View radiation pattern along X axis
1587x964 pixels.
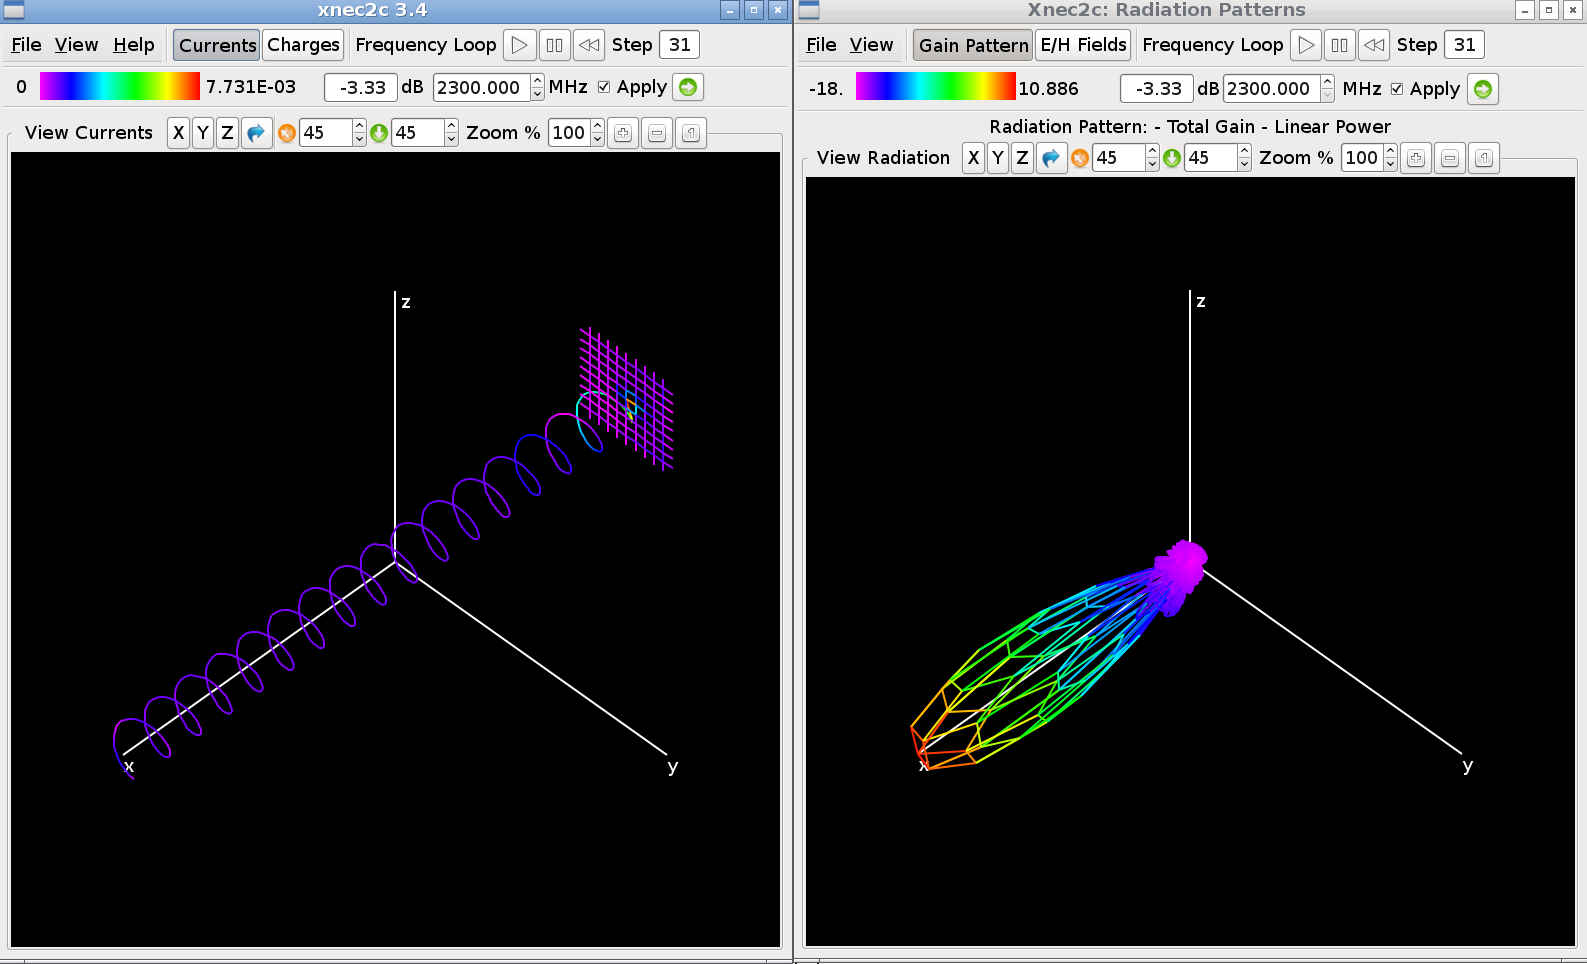point(973,158)
